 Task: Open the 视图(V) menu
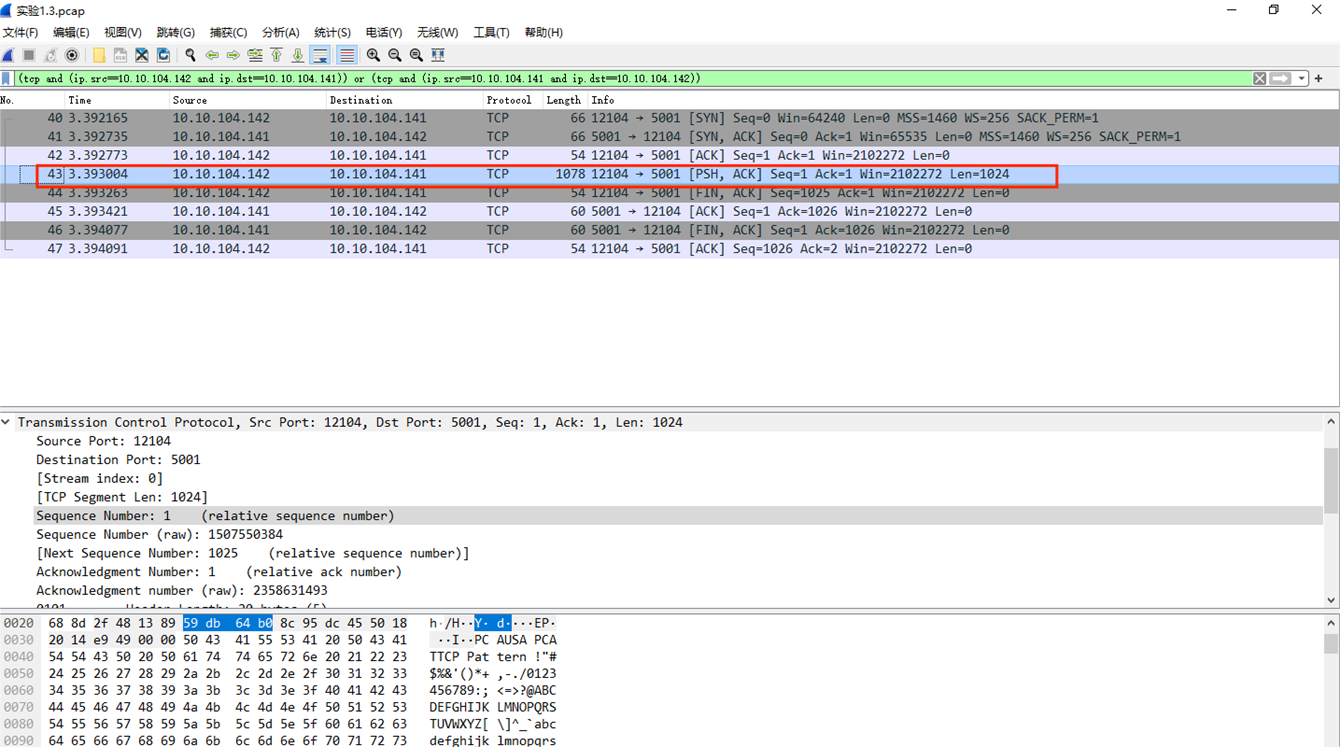[x=123, y=32]
